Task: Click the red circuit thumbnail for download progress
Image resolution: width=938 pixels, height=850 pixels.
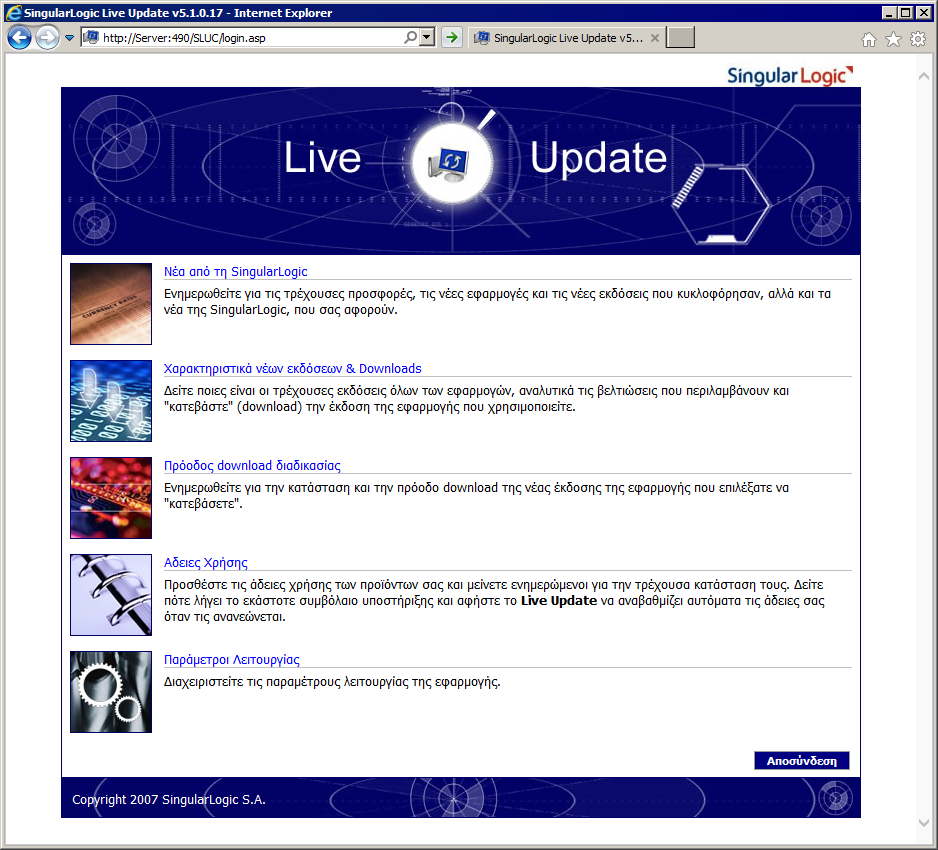Action: [x=111, y=498]
